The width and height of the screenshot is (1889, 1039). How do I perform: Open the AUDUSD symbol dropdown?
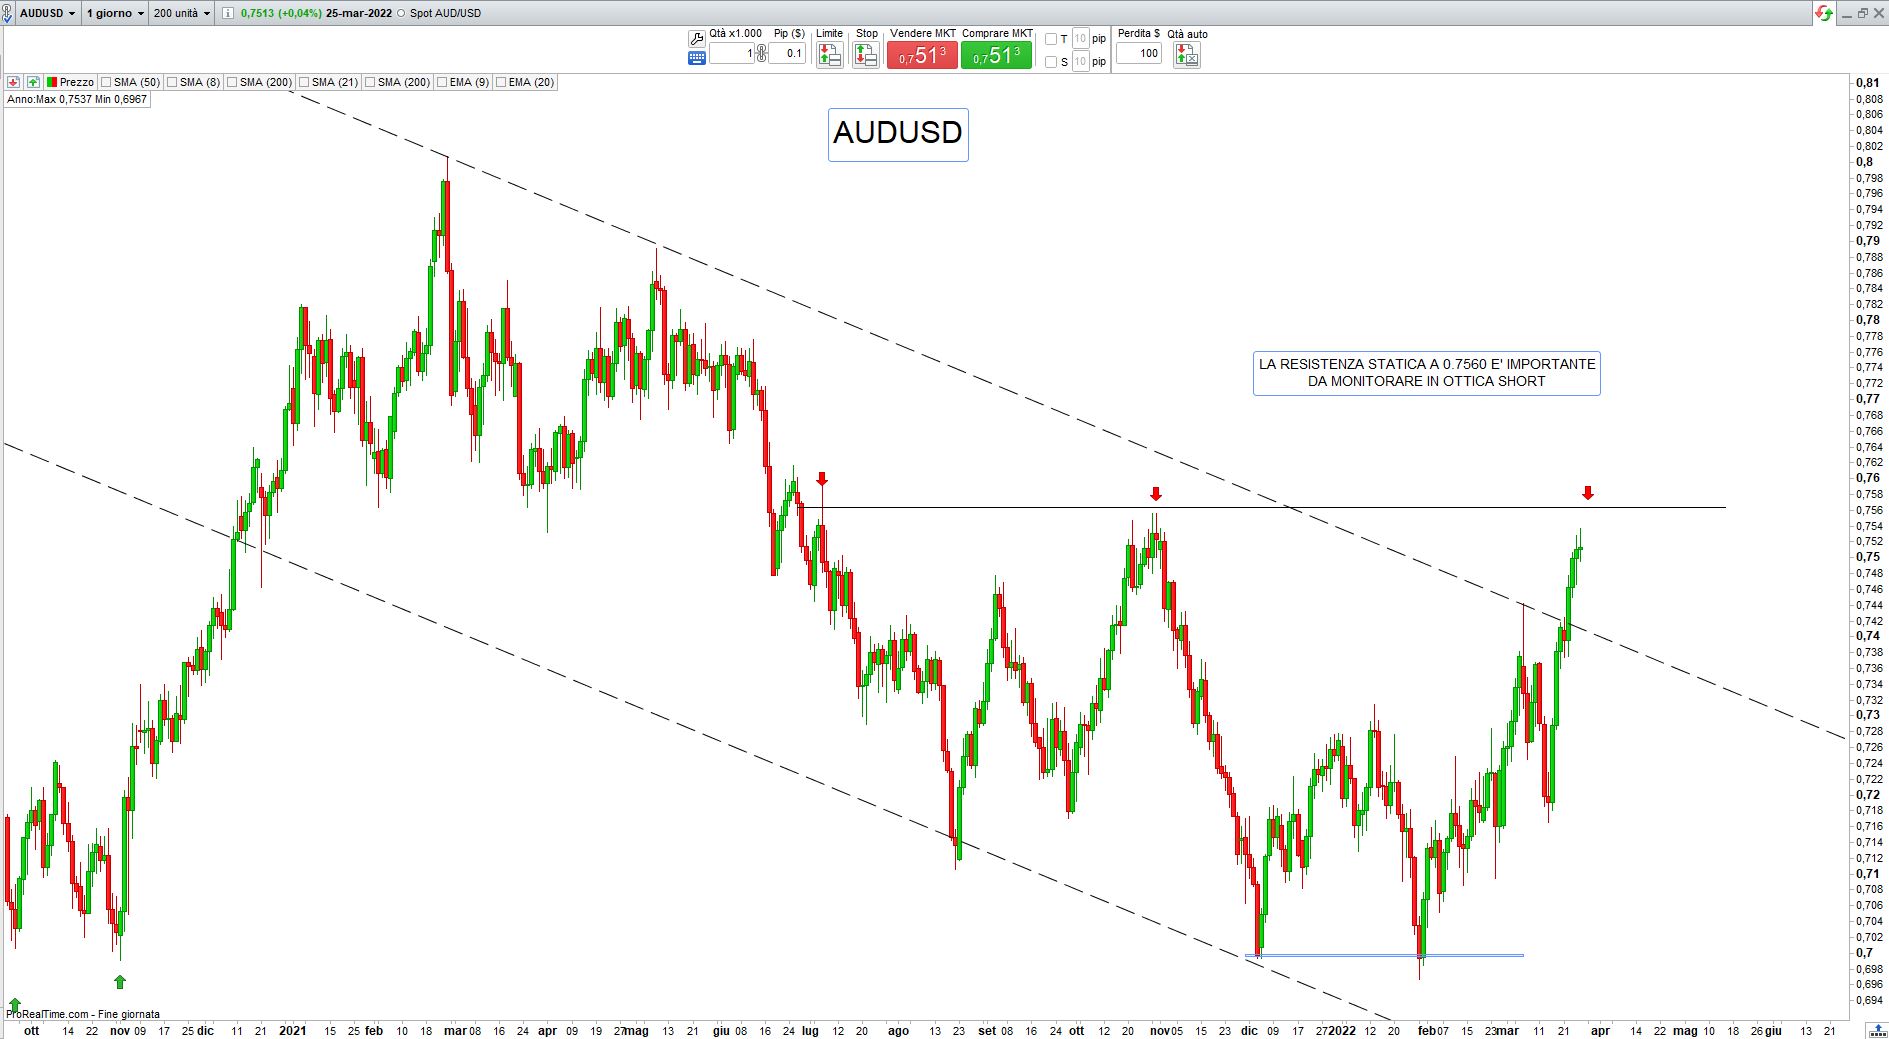click(47, 13)
